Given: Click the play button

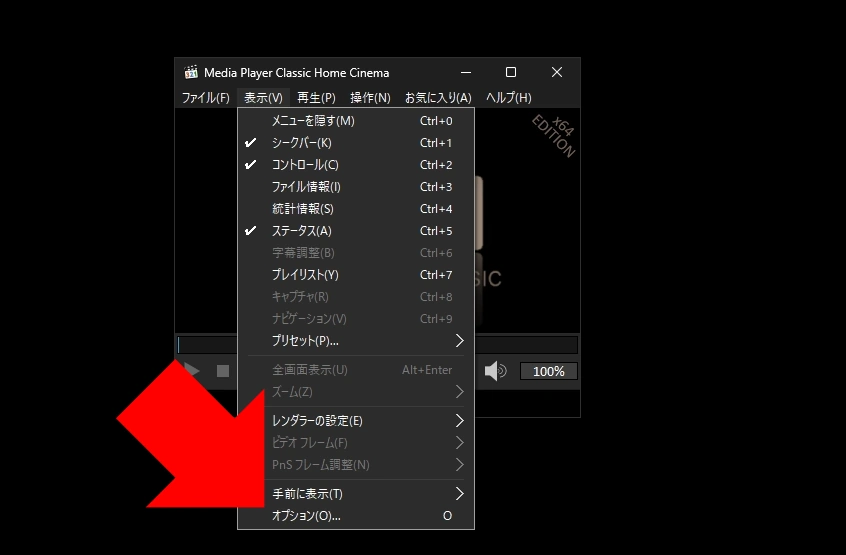Looking at the screenshot, I should 192,371.
